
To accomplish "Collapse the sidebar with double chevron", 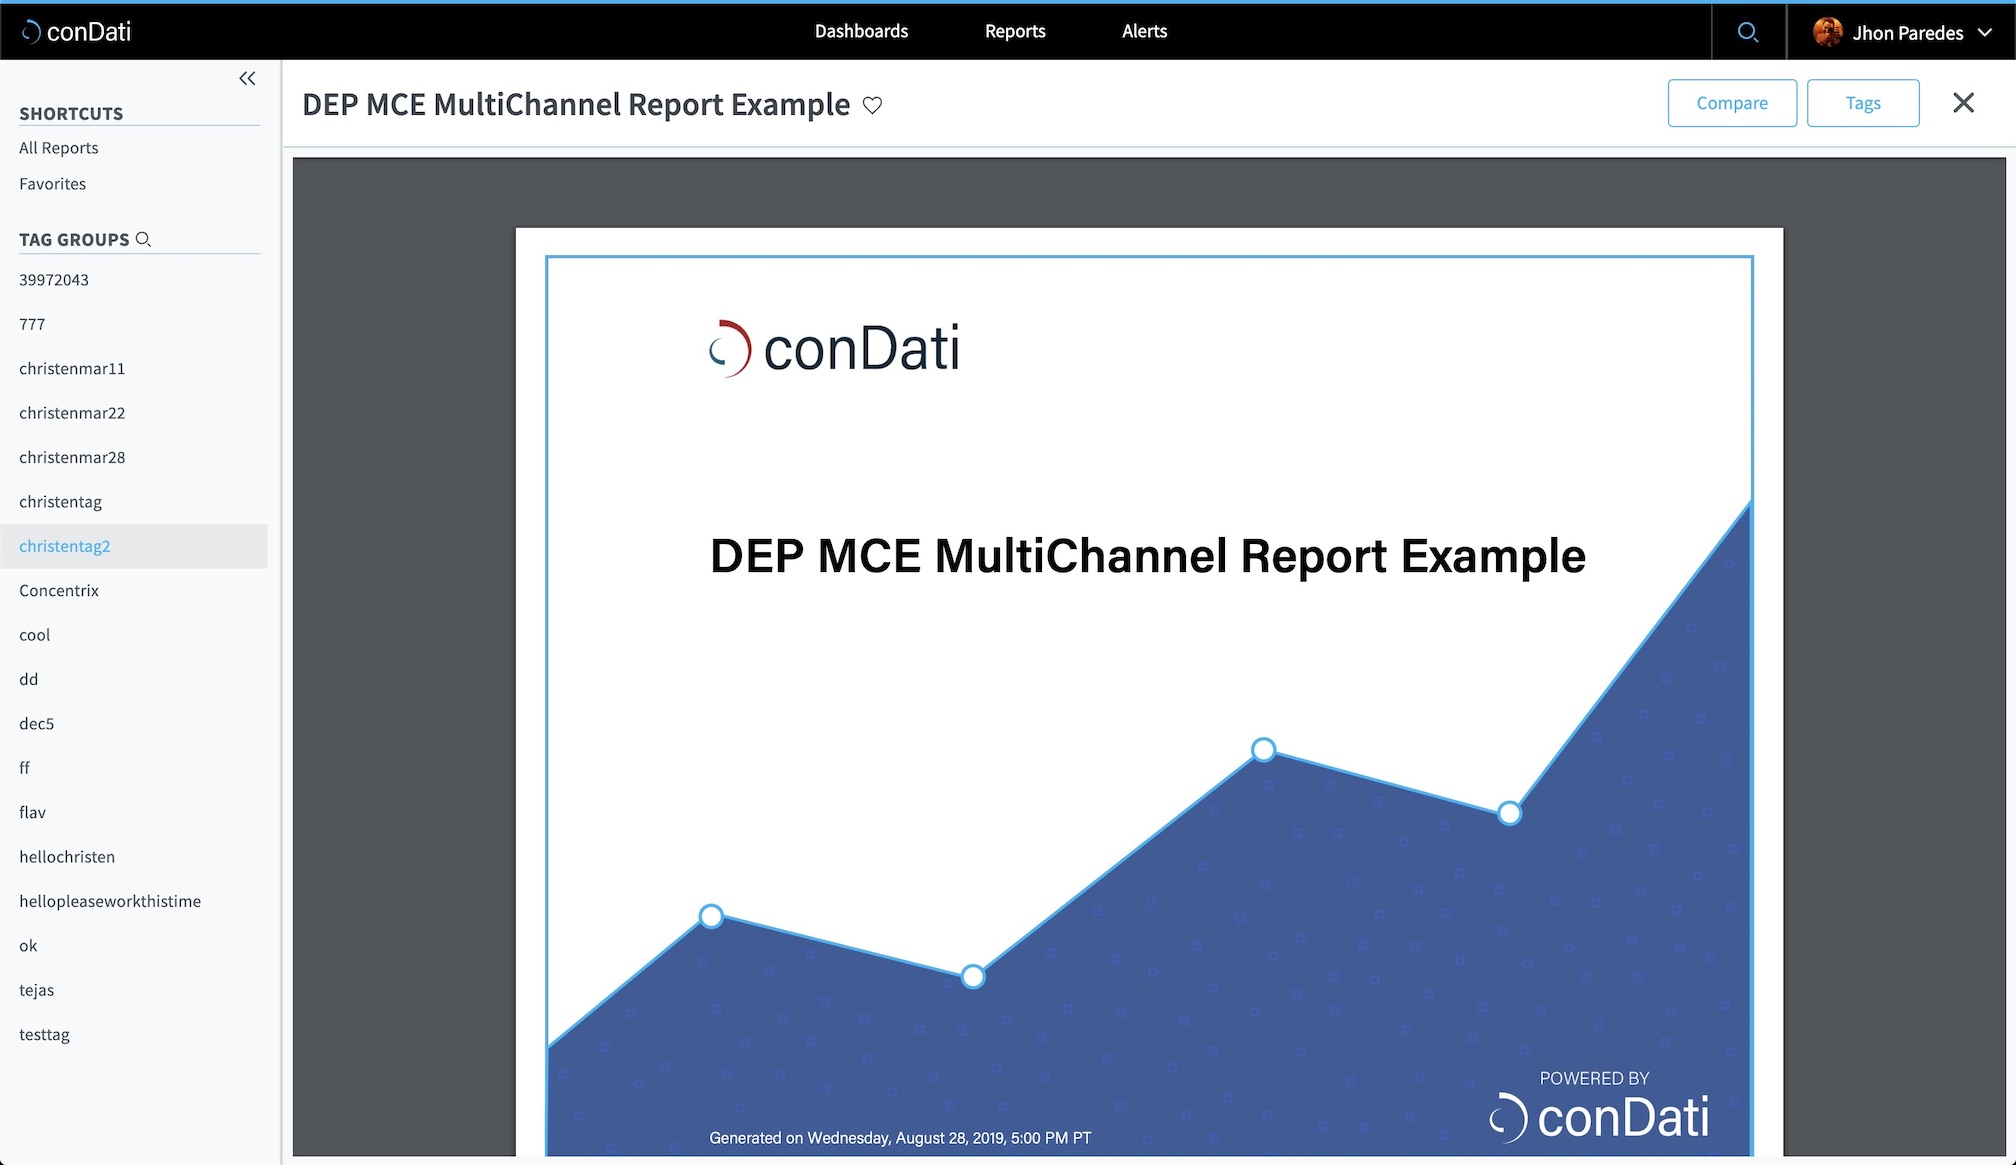I will 247,78.
